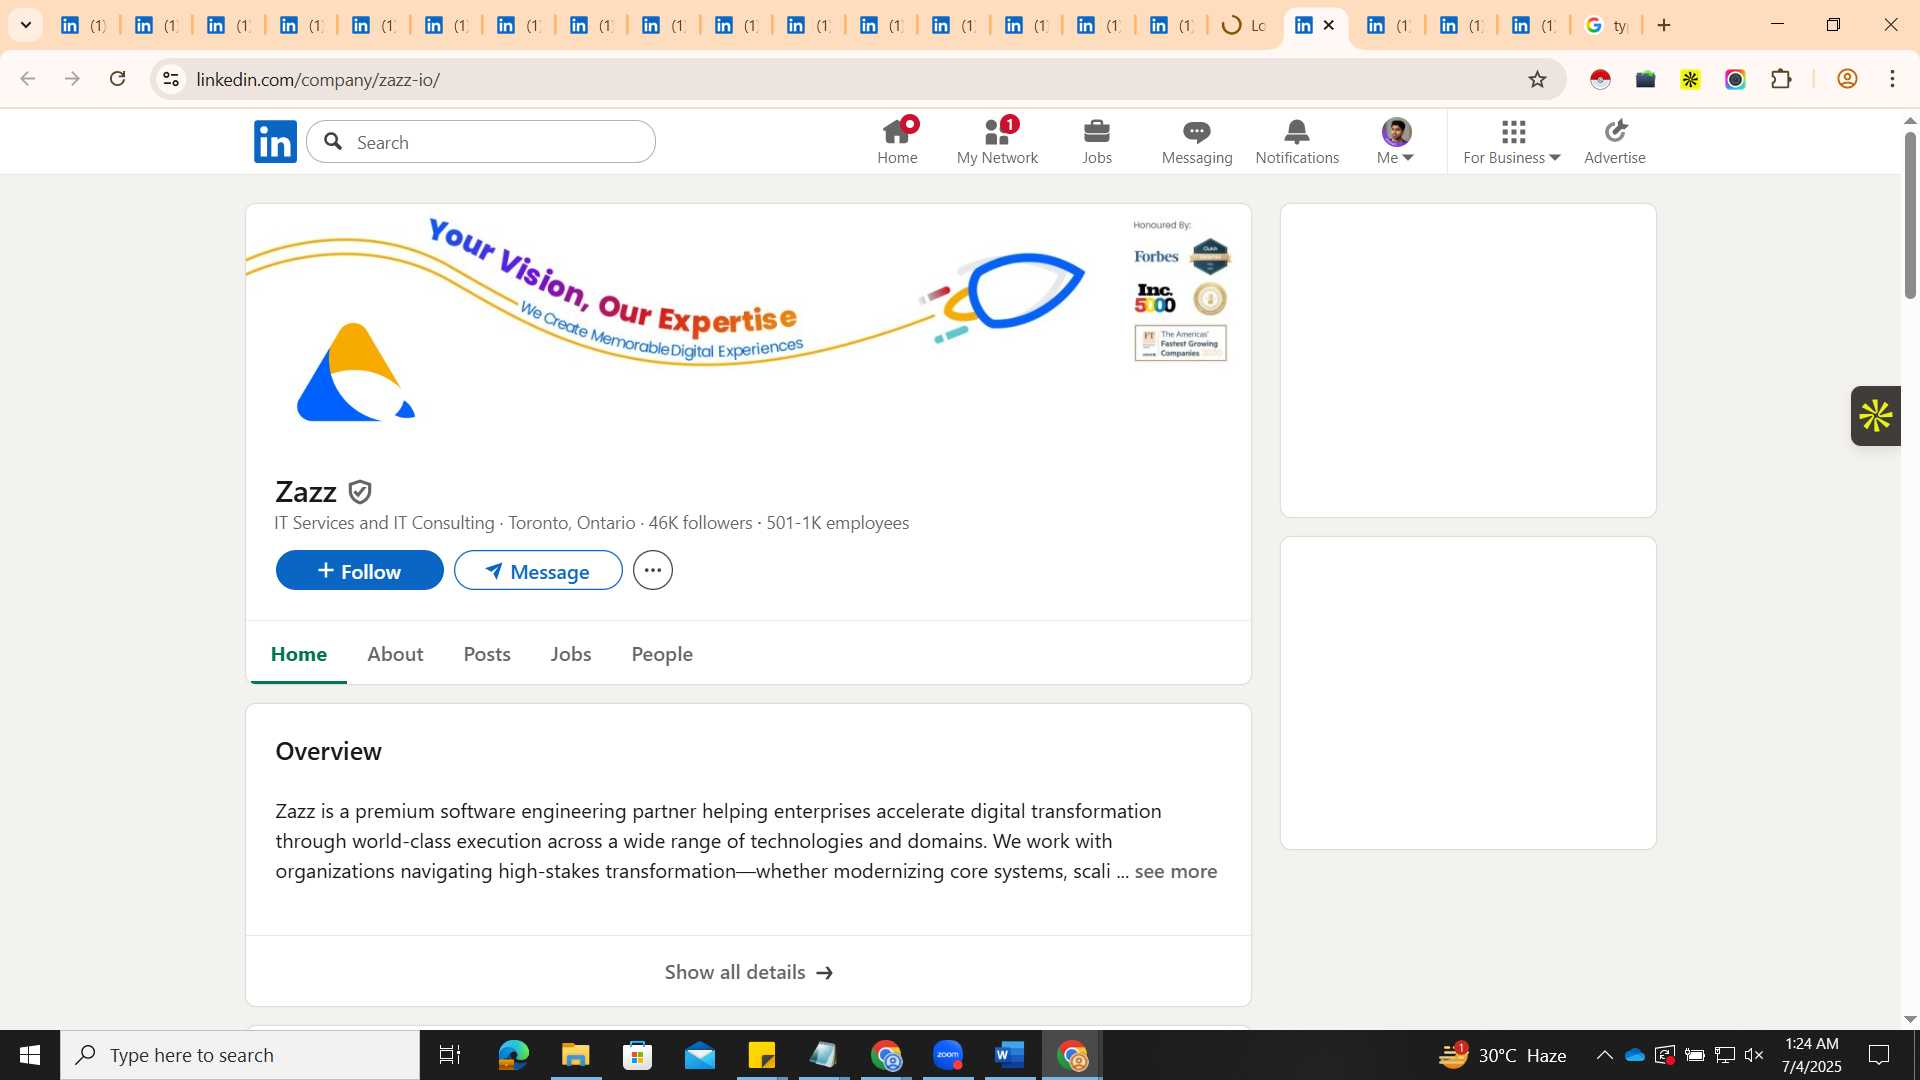Click the address bar URL linkedin.com/company/zazz-io/

(318, 79)
